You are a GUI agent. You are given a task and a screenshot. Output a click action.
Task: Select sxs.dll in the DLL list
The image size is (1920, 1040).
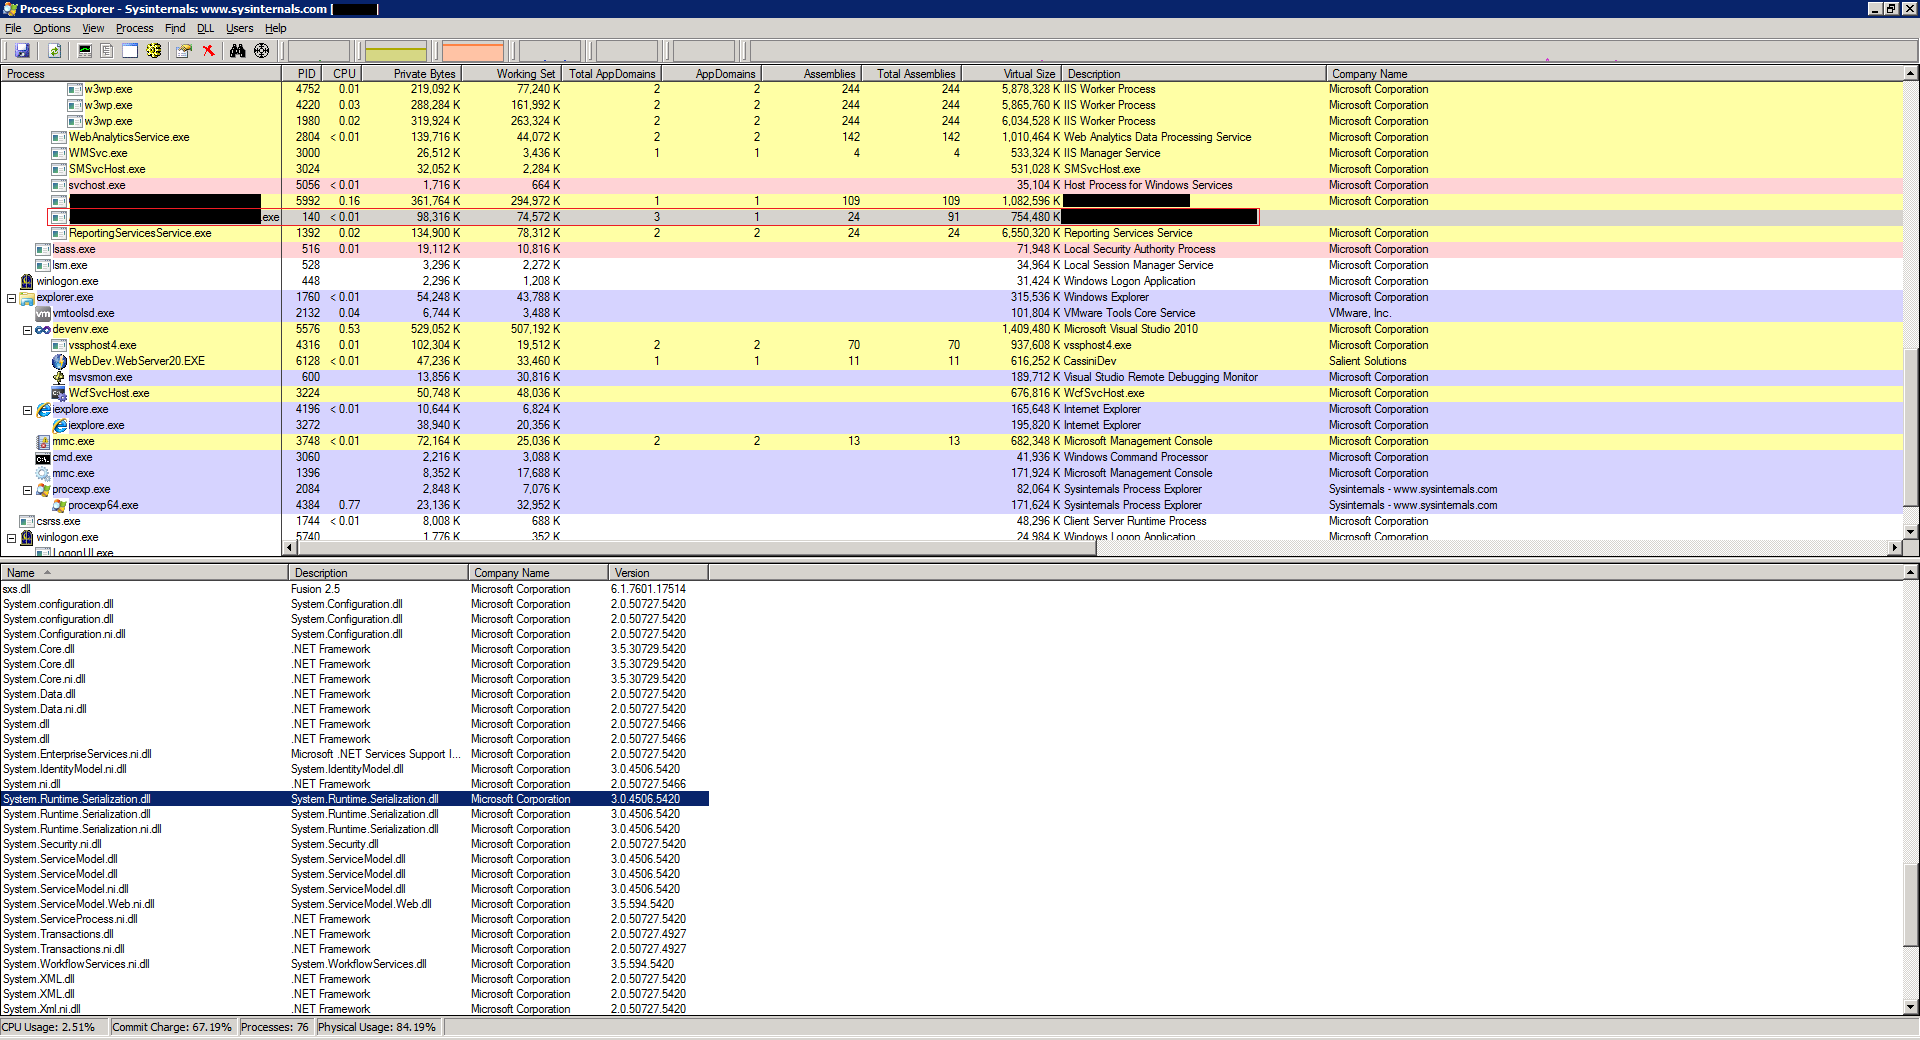354,589
